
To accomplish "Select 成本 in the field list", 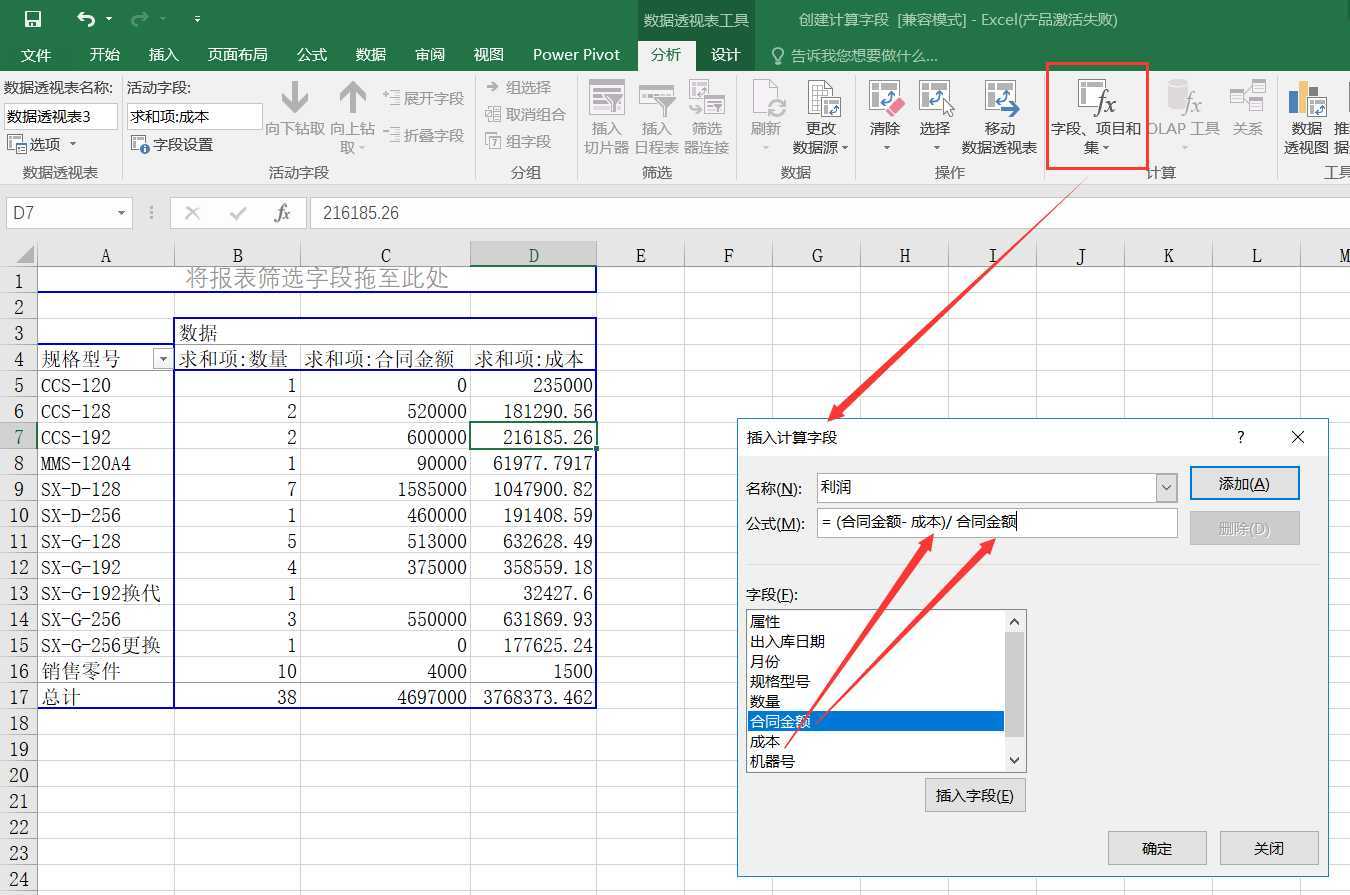I will [x=876, y=741].
